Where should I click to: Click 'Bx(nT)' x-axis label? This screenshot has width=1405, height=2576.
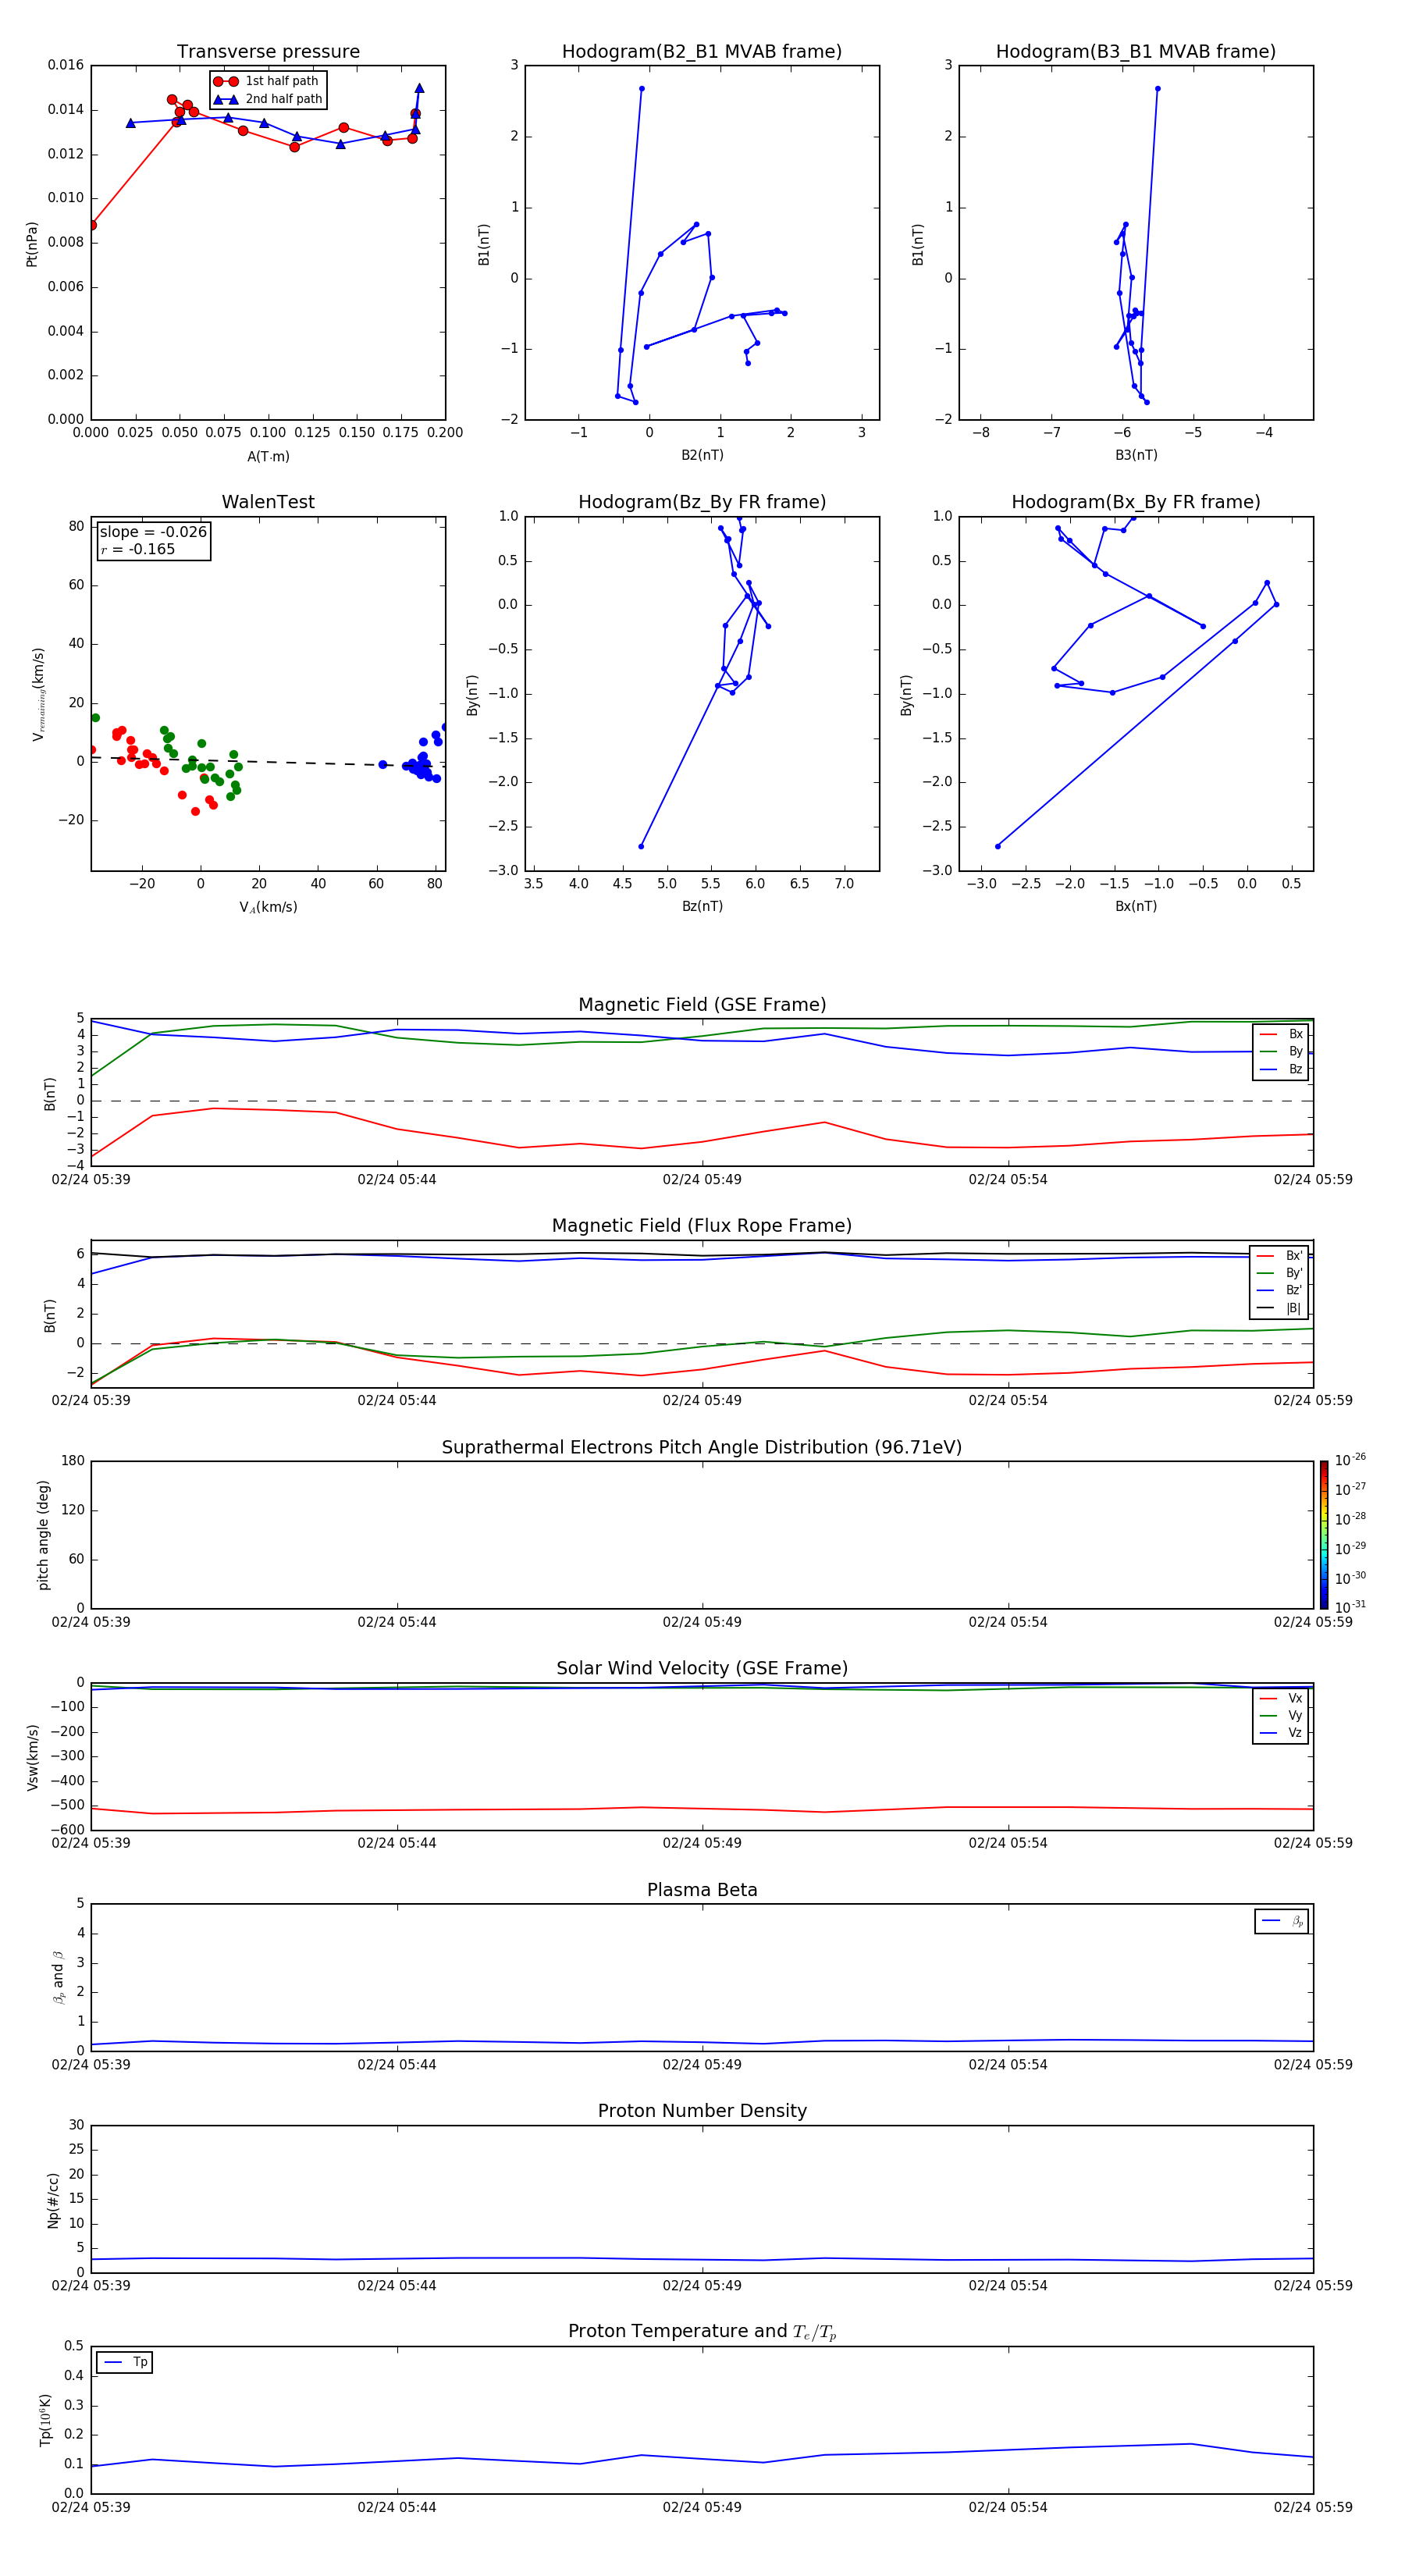[x=1136, y=906]
